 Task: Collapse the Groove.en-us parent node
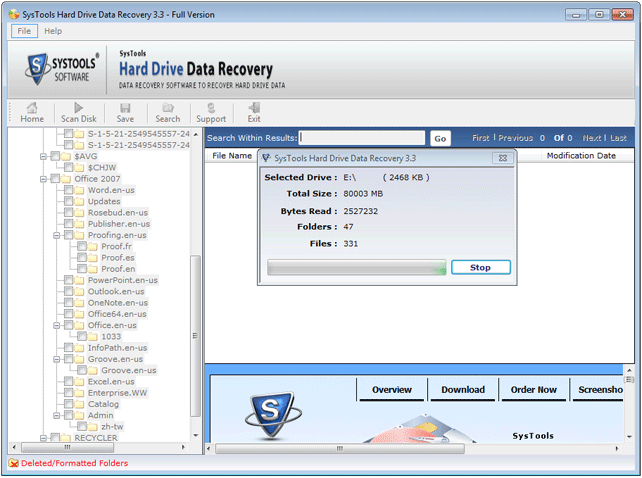click(x=57, y=359)
